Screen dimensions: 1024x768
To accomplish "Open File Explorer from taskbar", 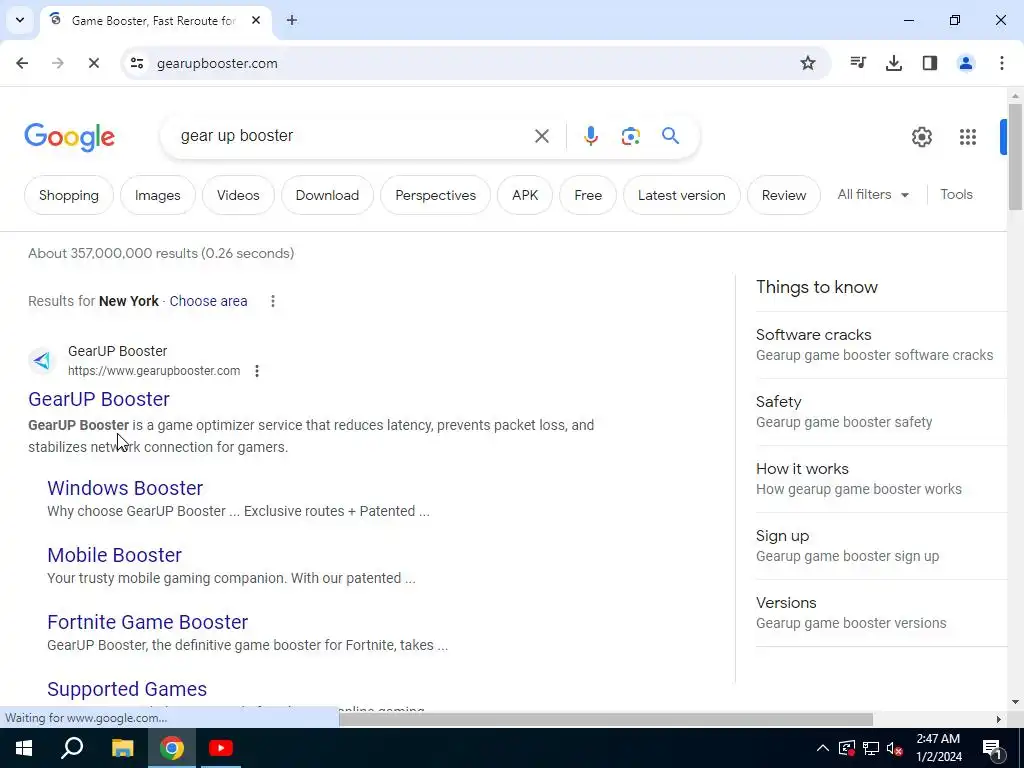I will tap(122, 748).
